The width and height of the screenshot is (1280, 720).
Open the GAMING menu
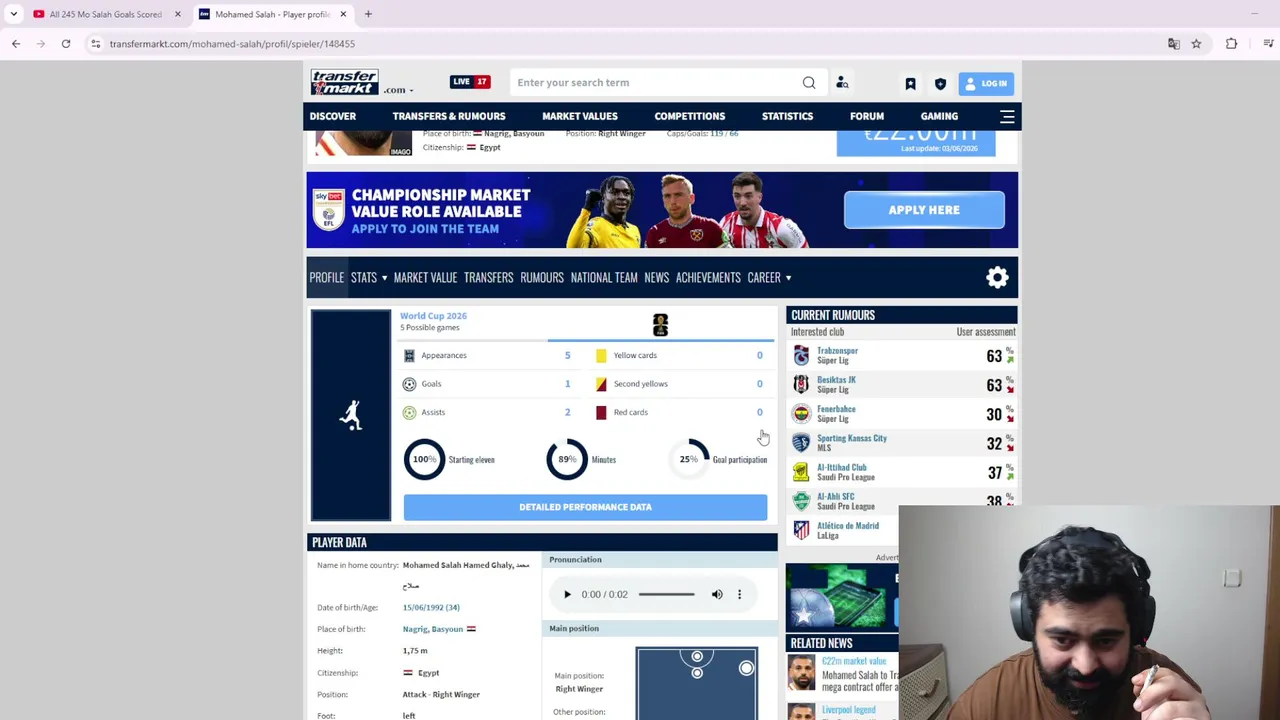939,116
